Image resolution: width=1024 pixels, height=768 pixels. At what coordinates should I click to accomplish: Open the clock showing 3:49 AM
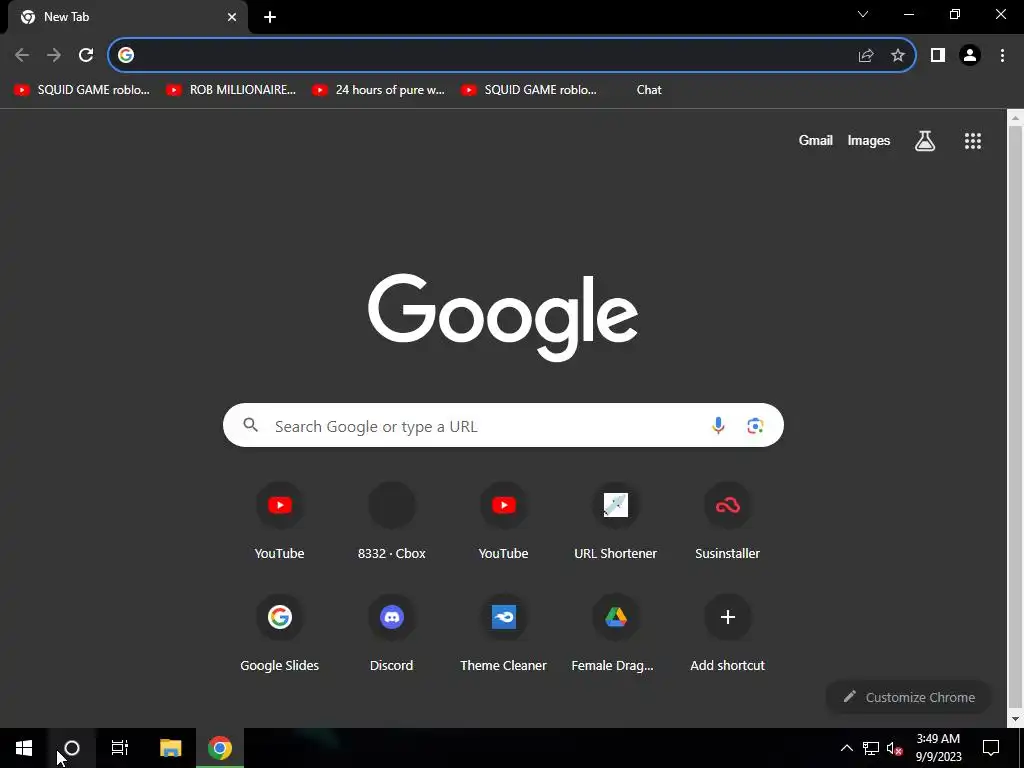938,748
